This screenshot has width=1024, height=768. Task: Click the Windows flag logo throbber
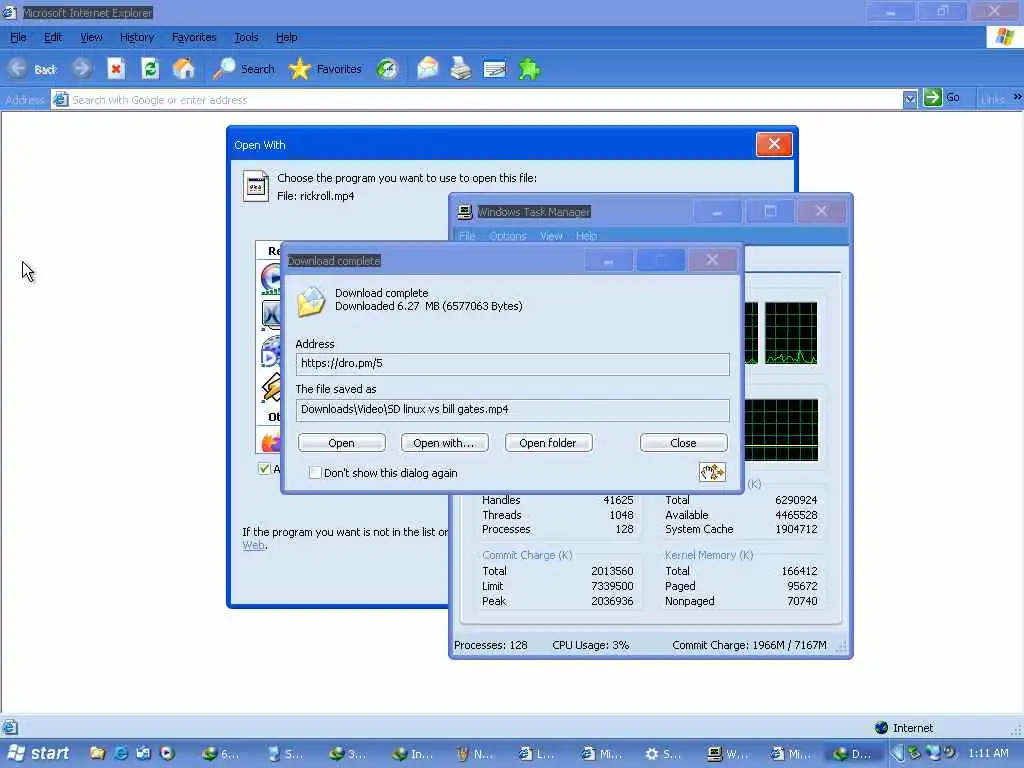[1004, 37]
